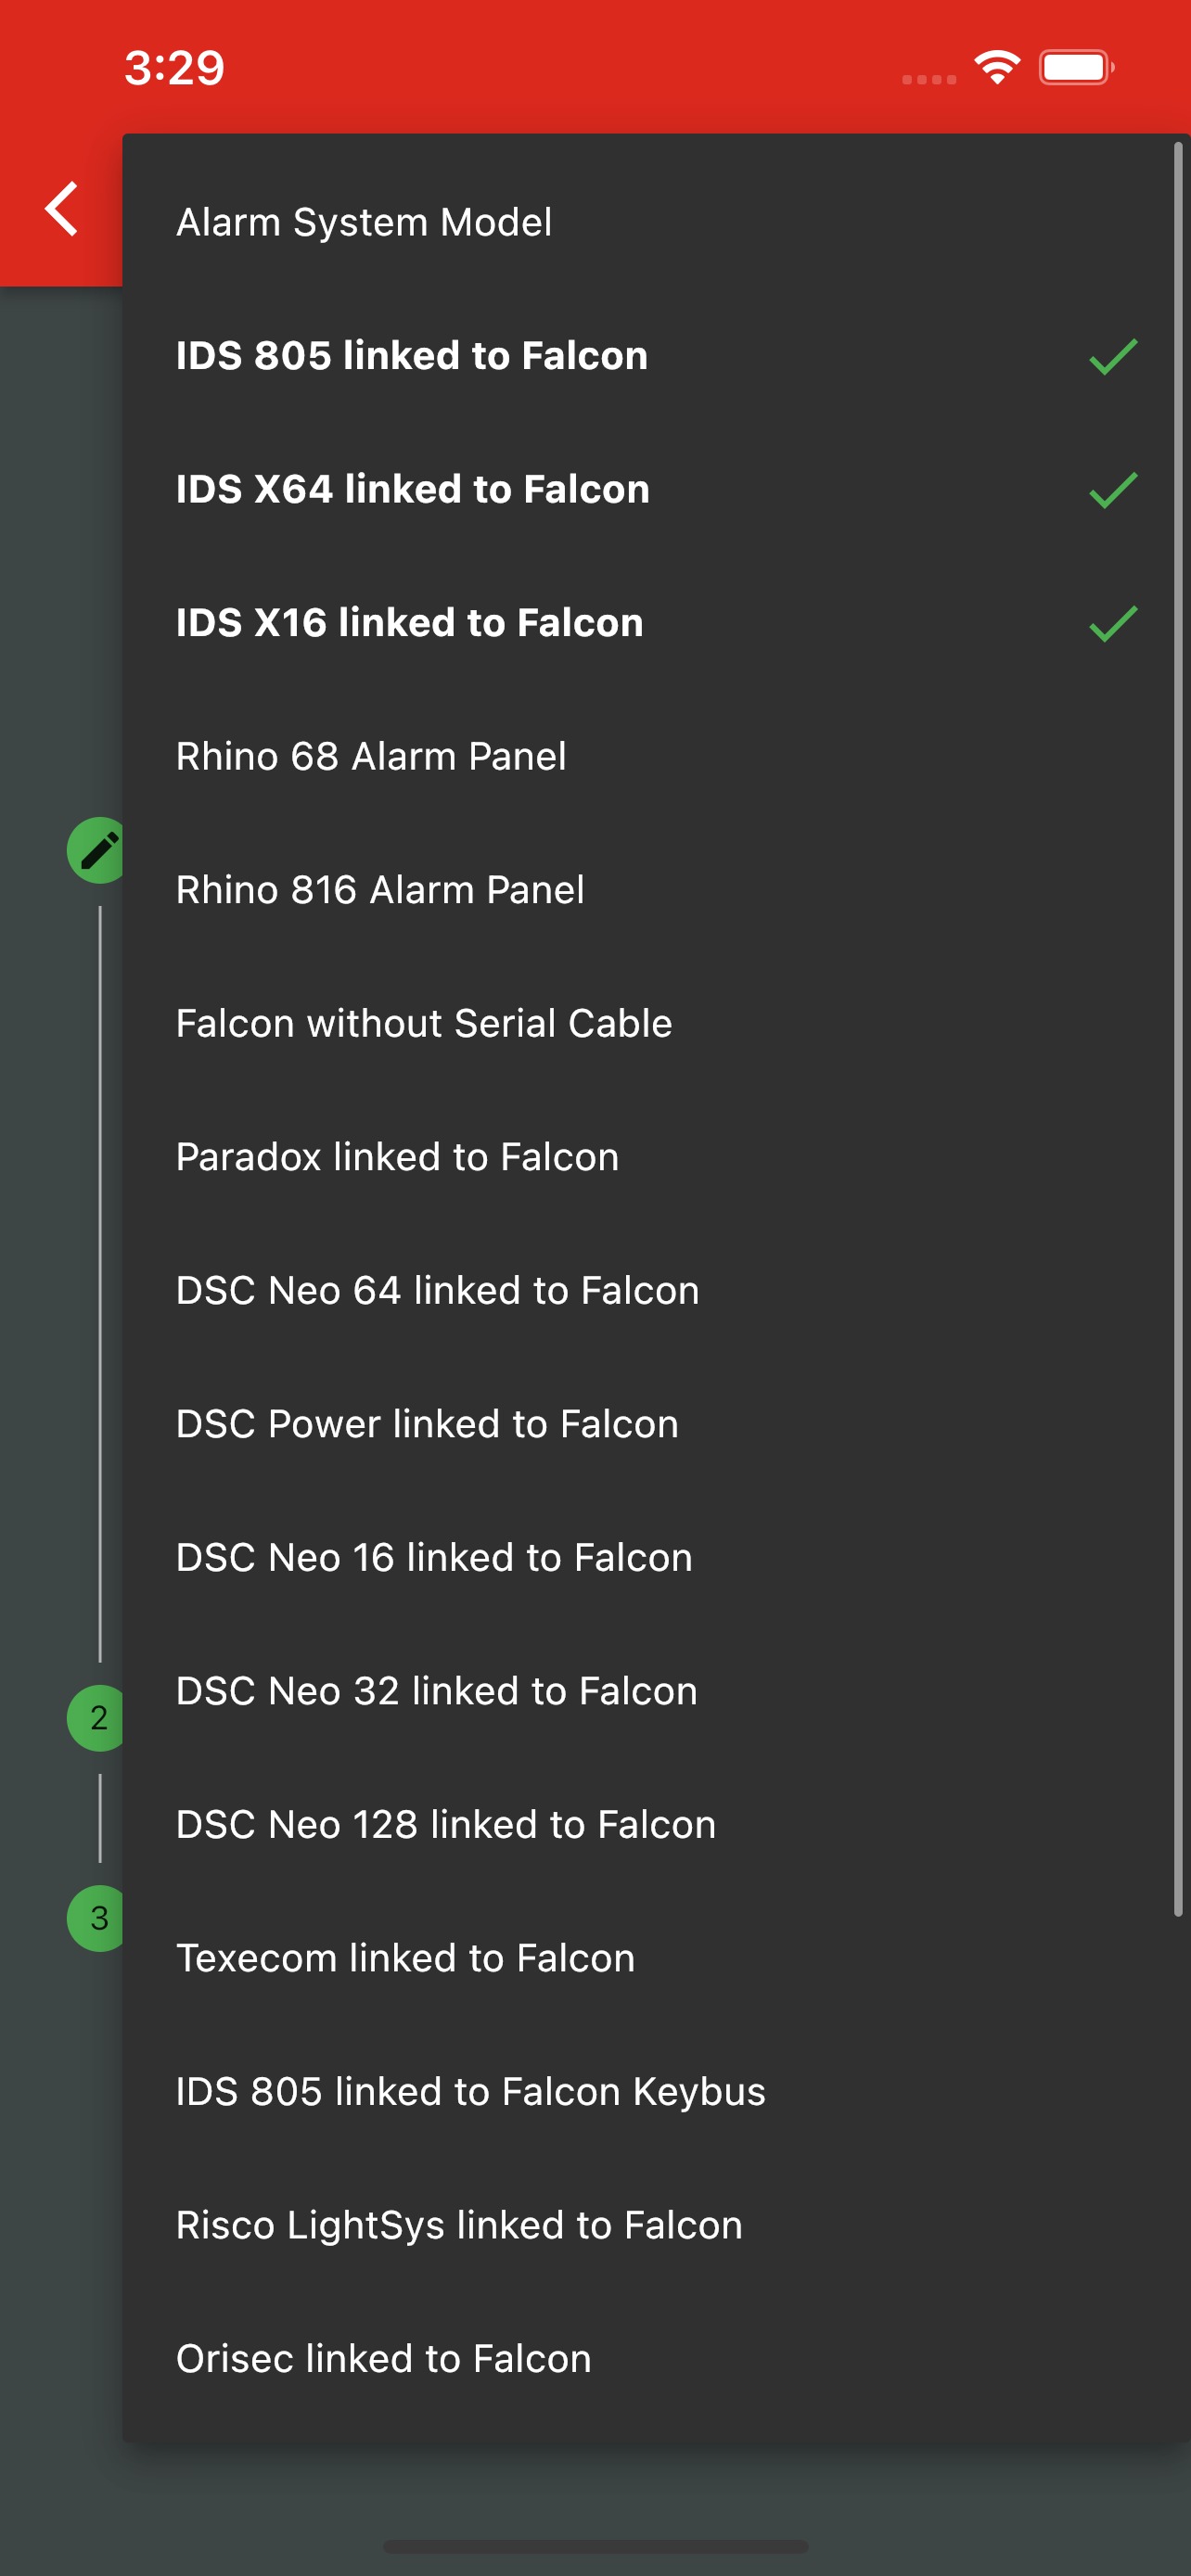
Task: Choose DSC Neo 64 linked to Falcon
Action: pos(437,1290)
